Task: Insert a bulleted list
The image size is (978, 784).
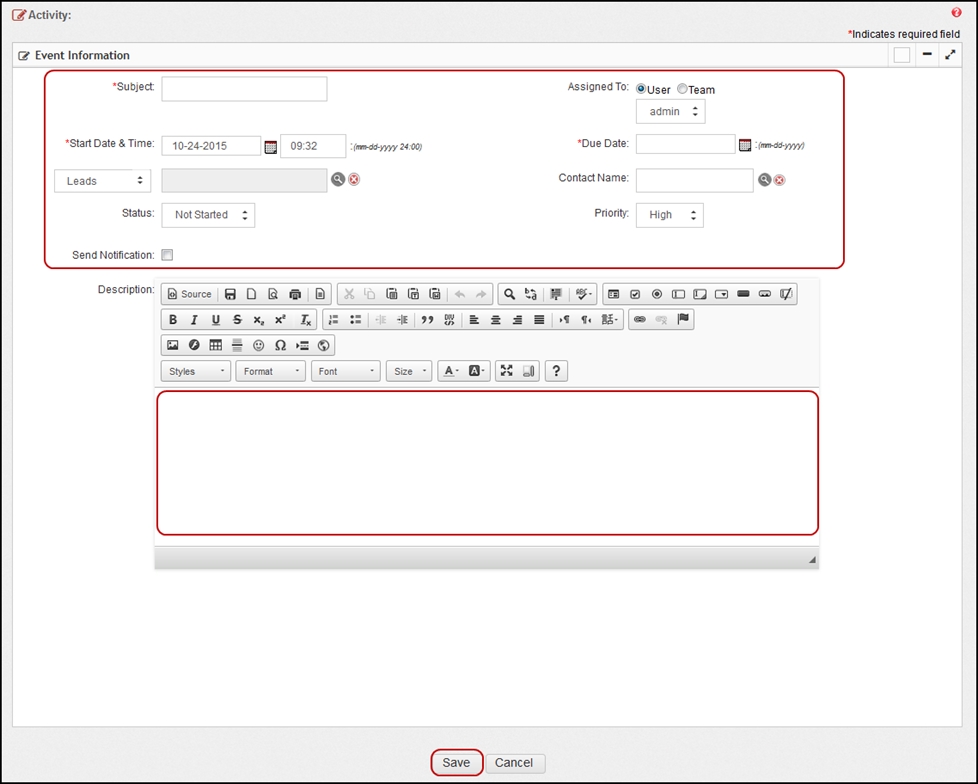Action: pos(356,319)
